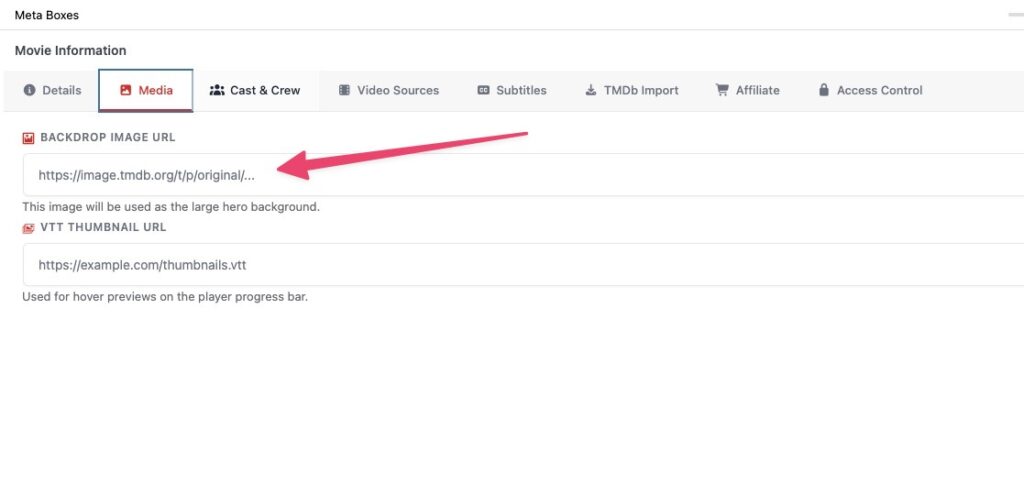The width and height of the screenshot is (1024, 496).
Task: Click the download icon for TMDb Import
Action: tap(591, 90)
